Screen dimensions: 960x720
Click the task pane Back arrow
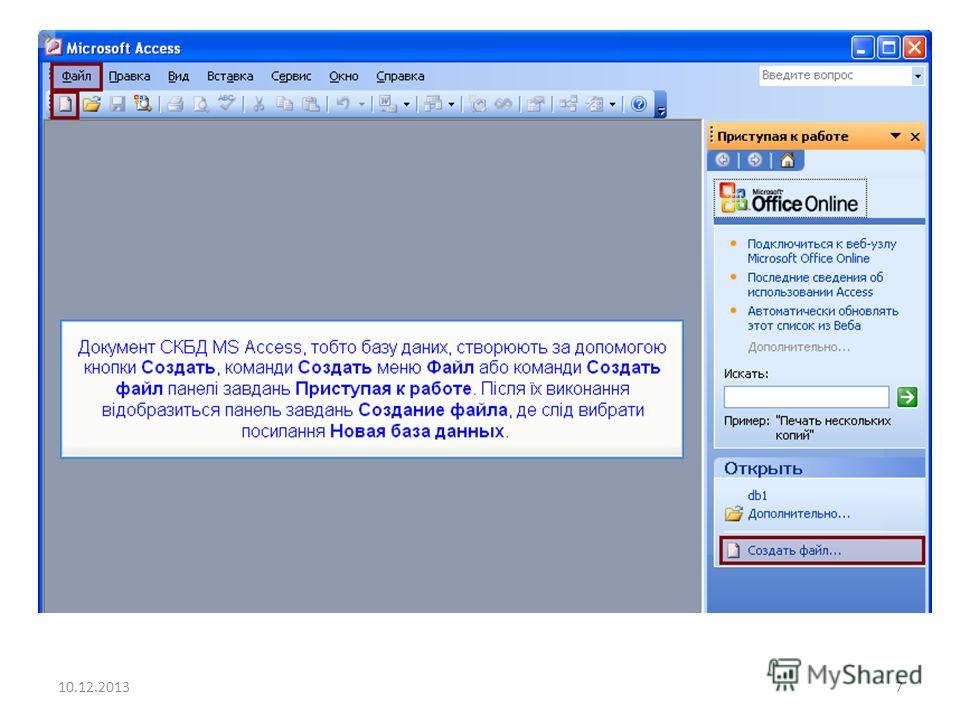[722, 160]
